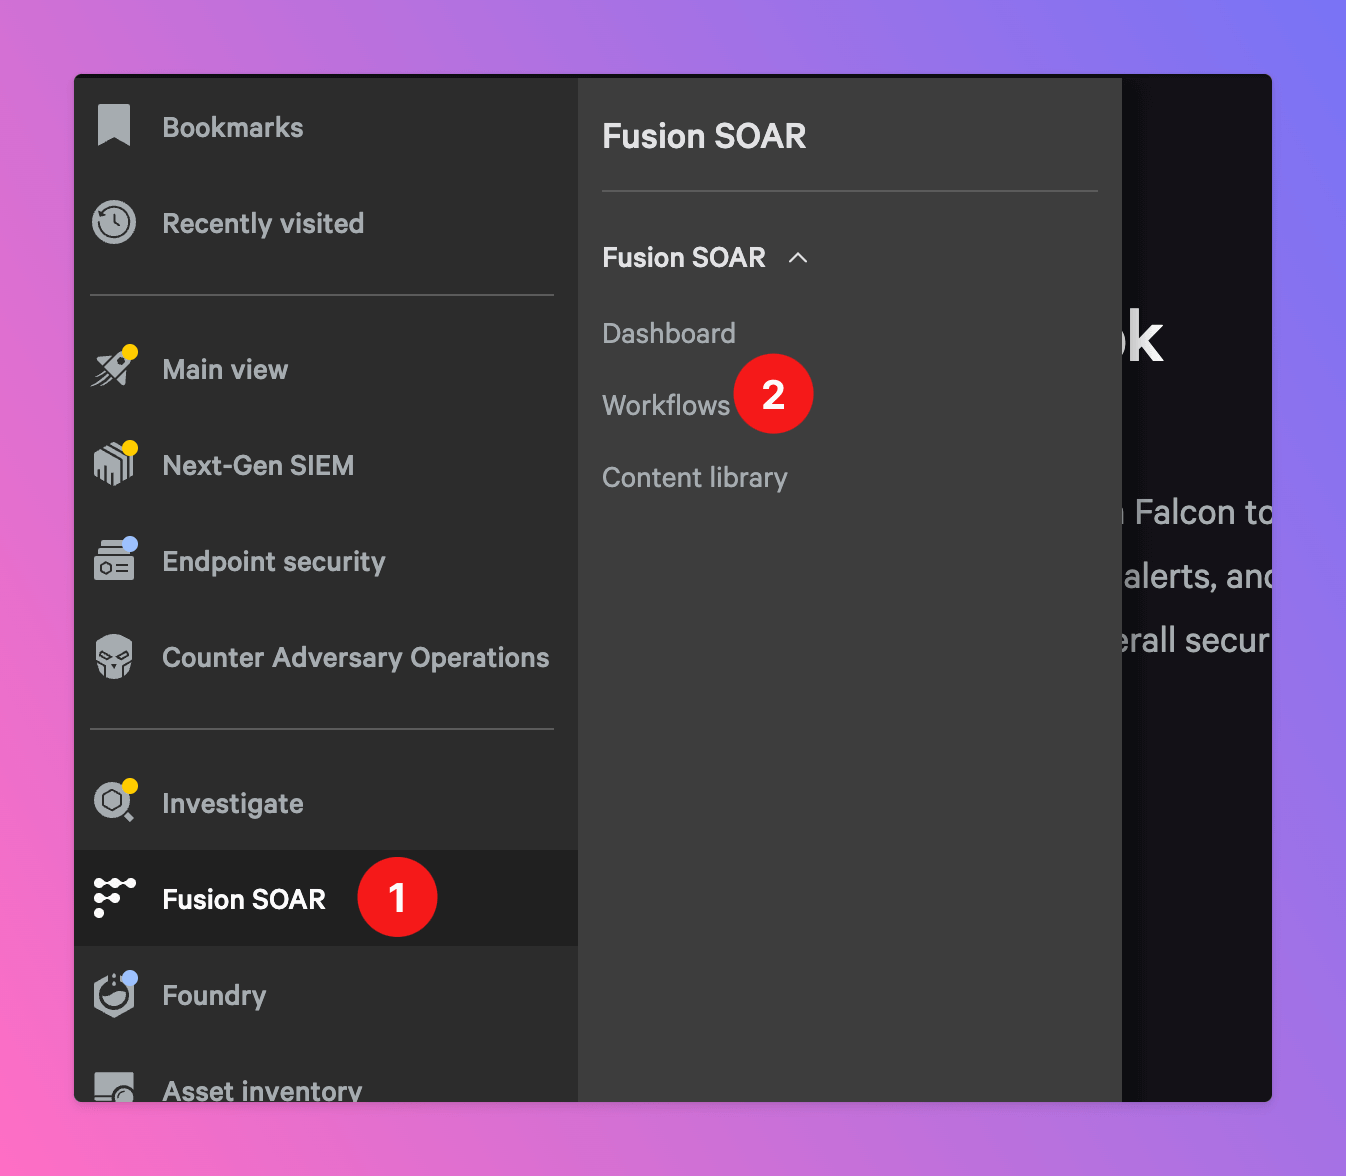Click the Fusion SOAR section heading
The image size is (1346, 1176).
pos(684,257)
